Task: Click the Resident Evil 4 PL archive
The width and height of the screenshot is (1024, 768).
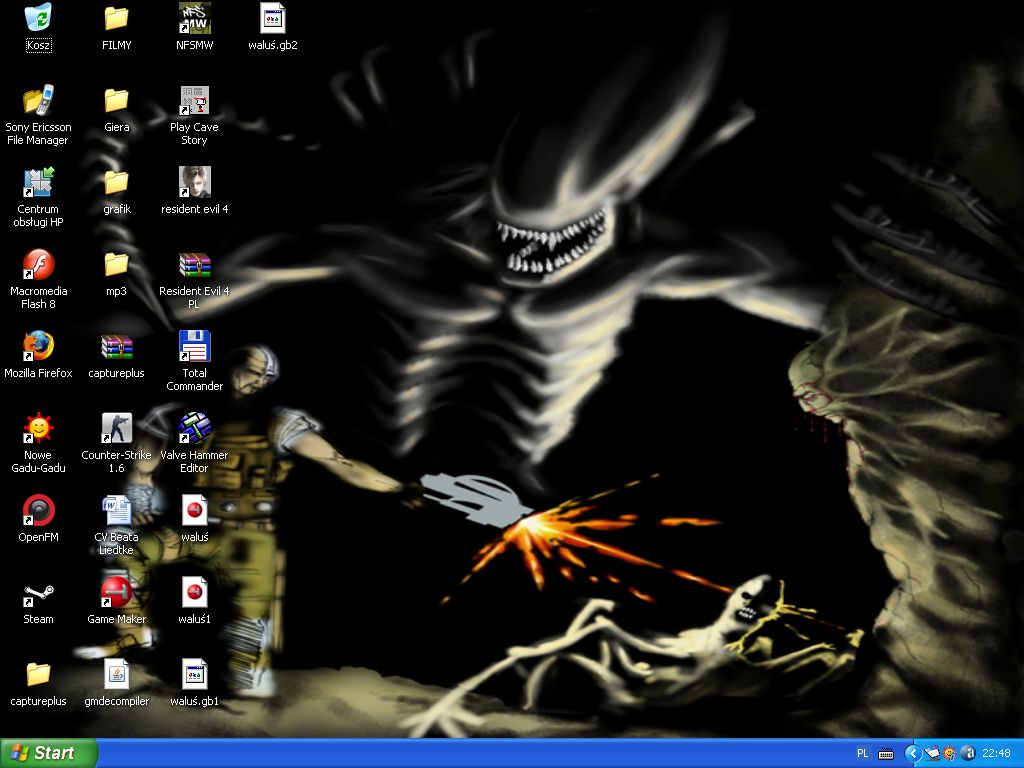Action: [x=194, y=264]
